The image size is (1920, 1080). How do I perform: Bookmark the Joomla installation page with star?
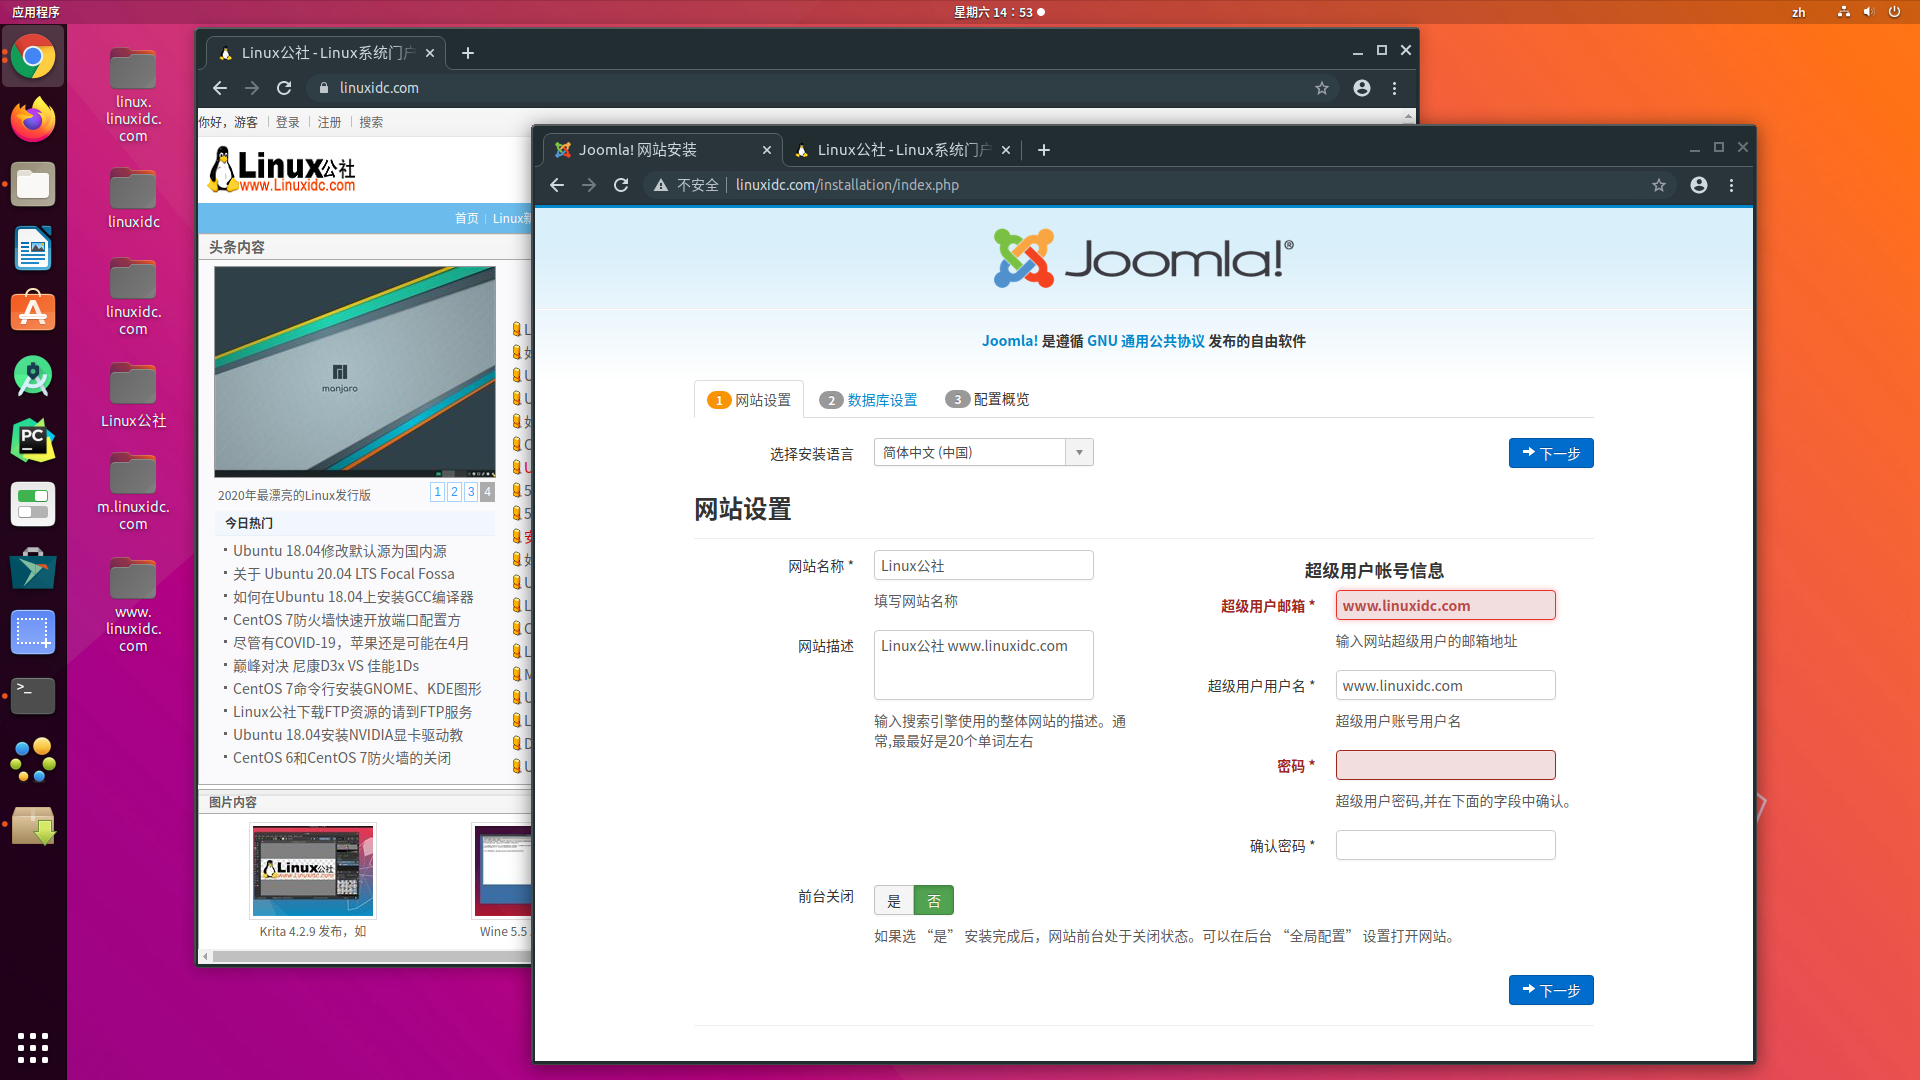click(x=1659, y=185)
